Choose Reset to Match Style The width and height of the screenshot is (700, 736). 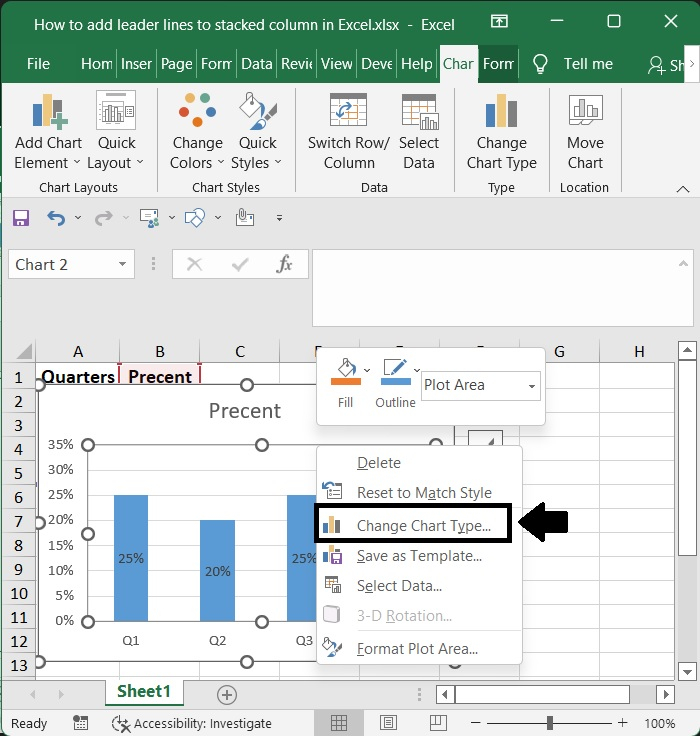(x=419, y=493)
